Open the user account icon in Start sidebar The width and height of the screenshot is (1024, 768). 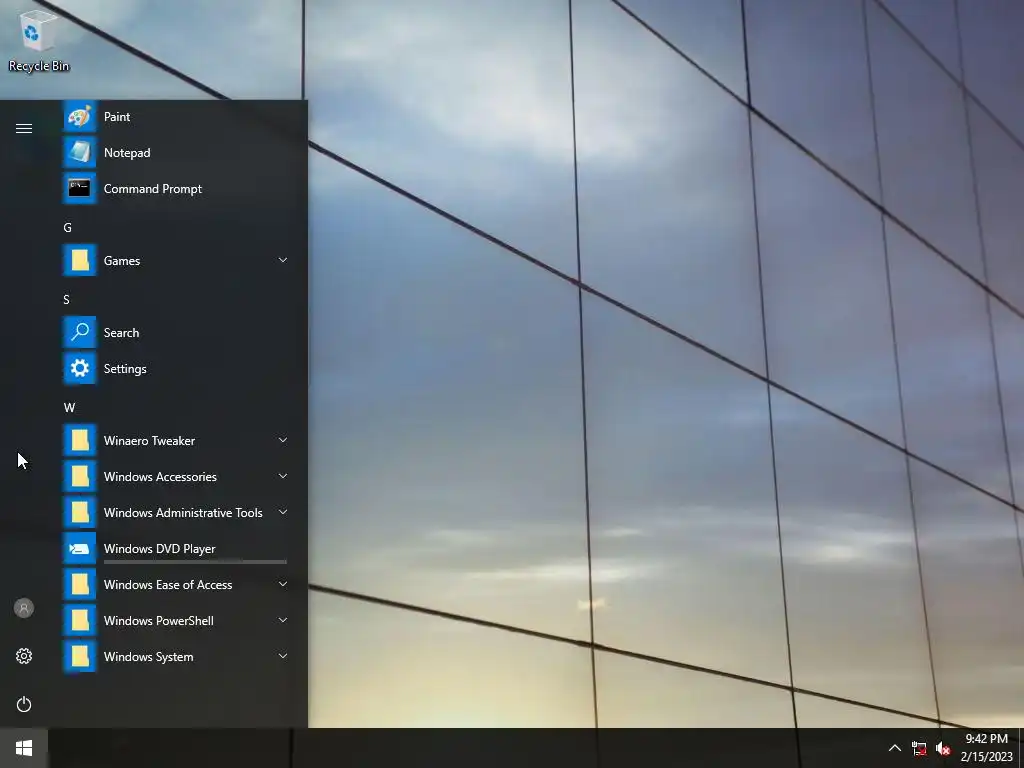point(24,608)
